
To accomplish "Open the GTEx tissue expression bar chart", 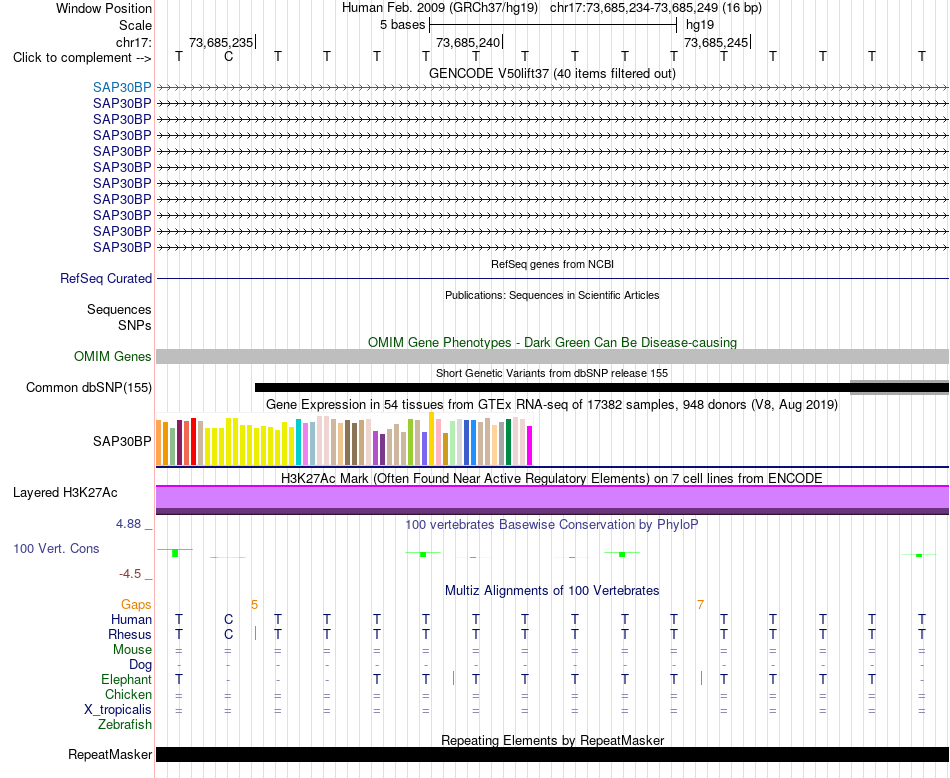I will pyautogui.click(x=344, y=439).
